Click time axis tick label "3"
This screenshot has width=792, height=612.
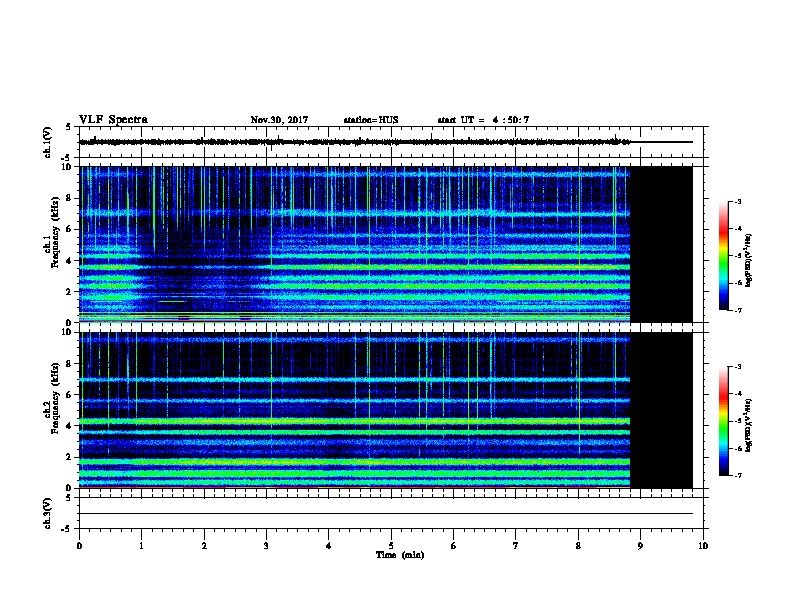(x=266, y=546)
